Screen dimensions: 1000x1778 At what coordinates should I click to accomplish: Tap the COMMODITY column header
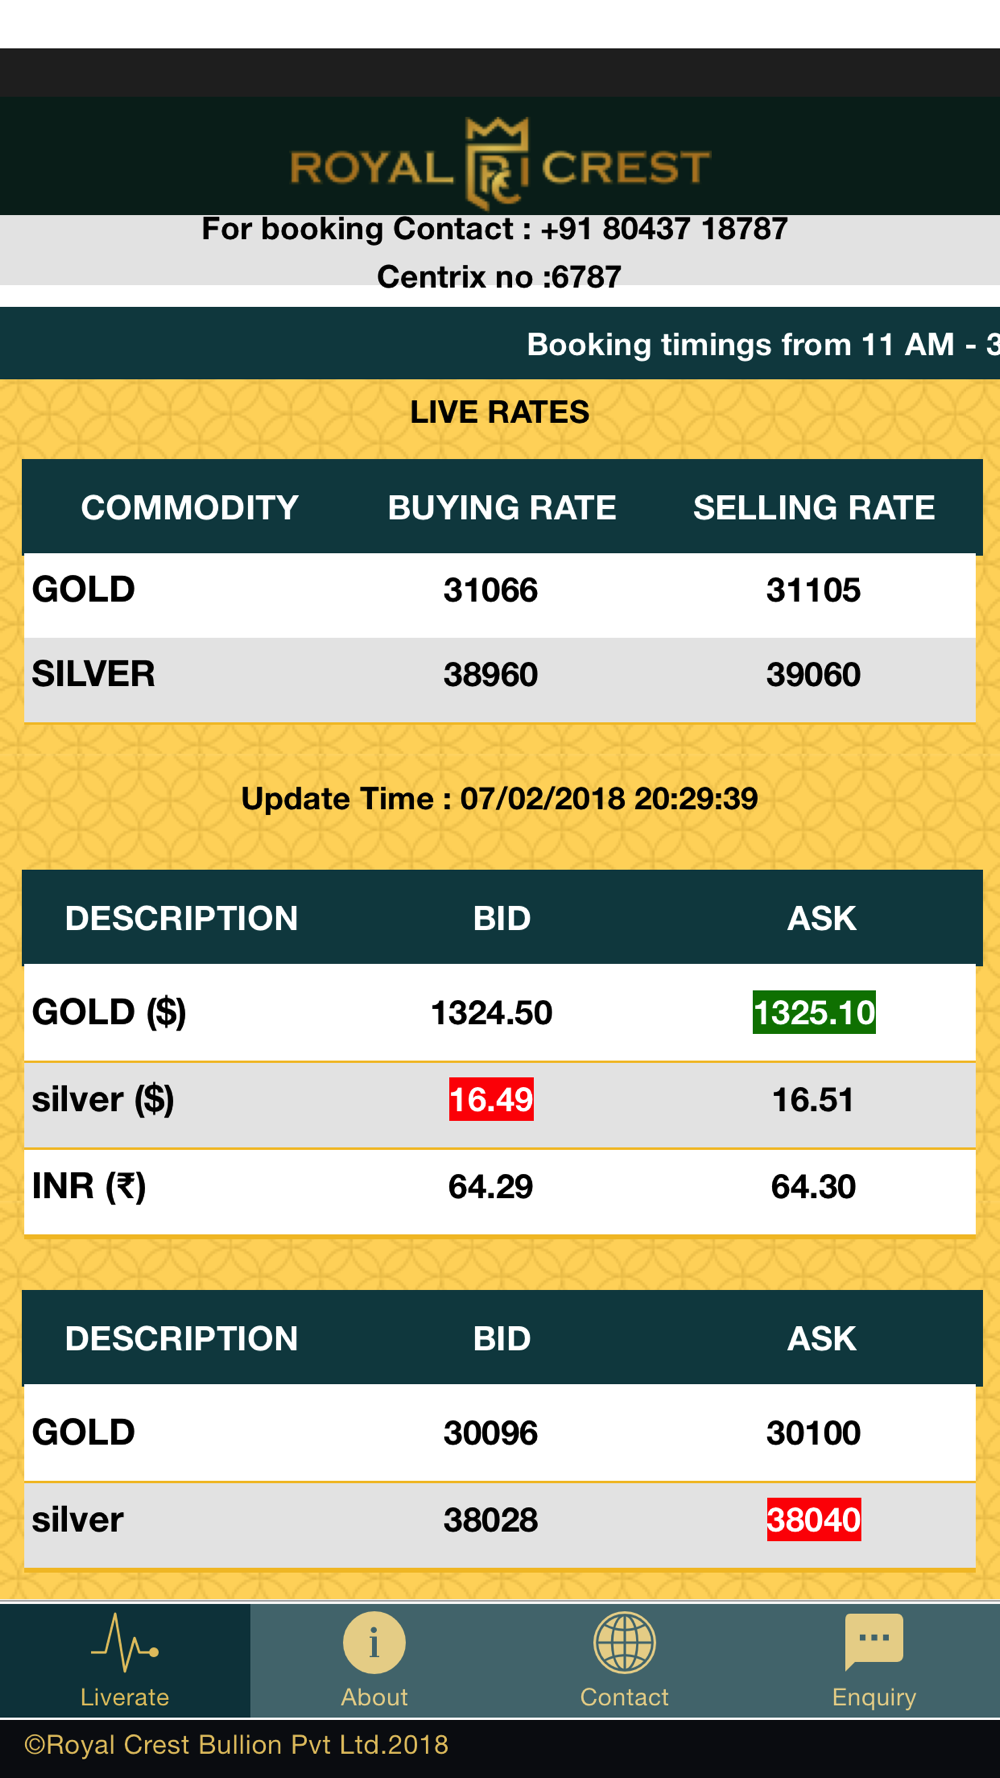point(190,508)
